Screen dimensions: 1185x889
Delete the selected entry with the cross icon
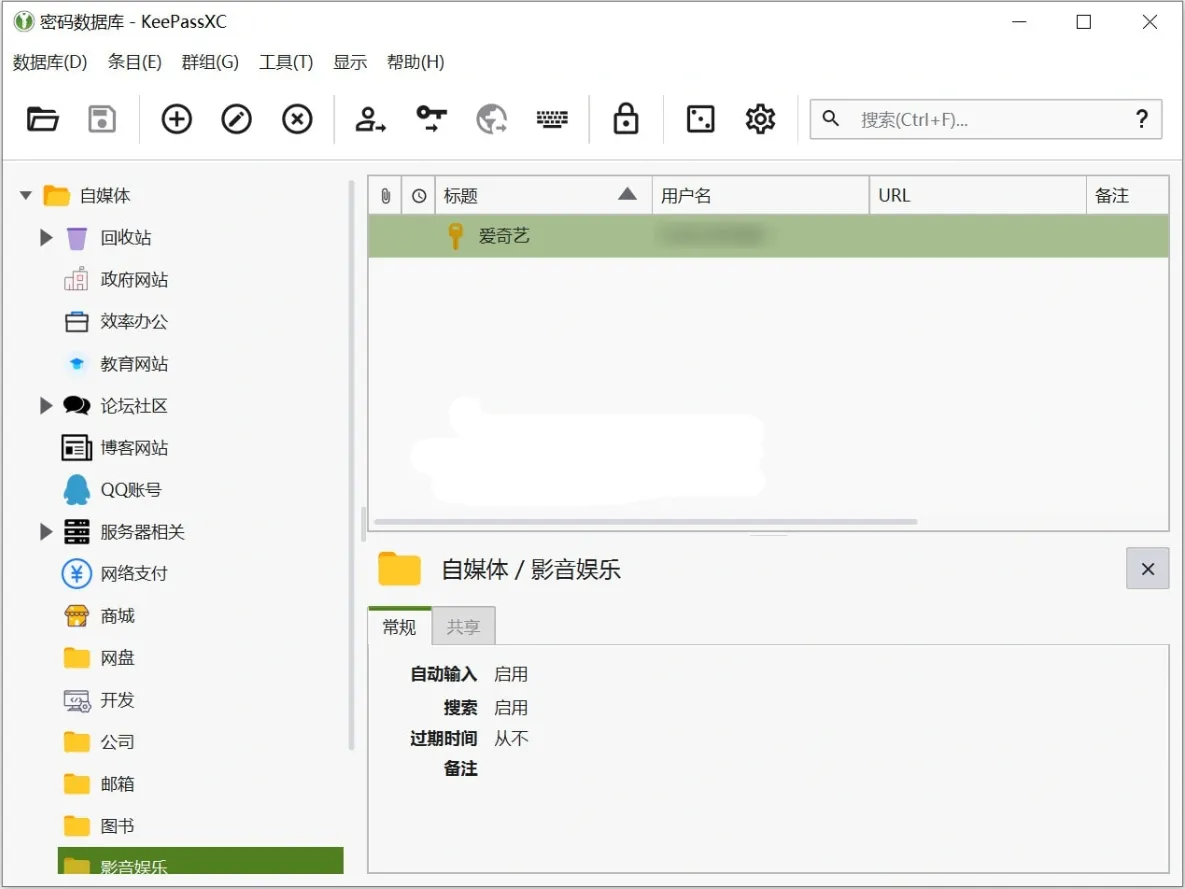pos(297,119)
